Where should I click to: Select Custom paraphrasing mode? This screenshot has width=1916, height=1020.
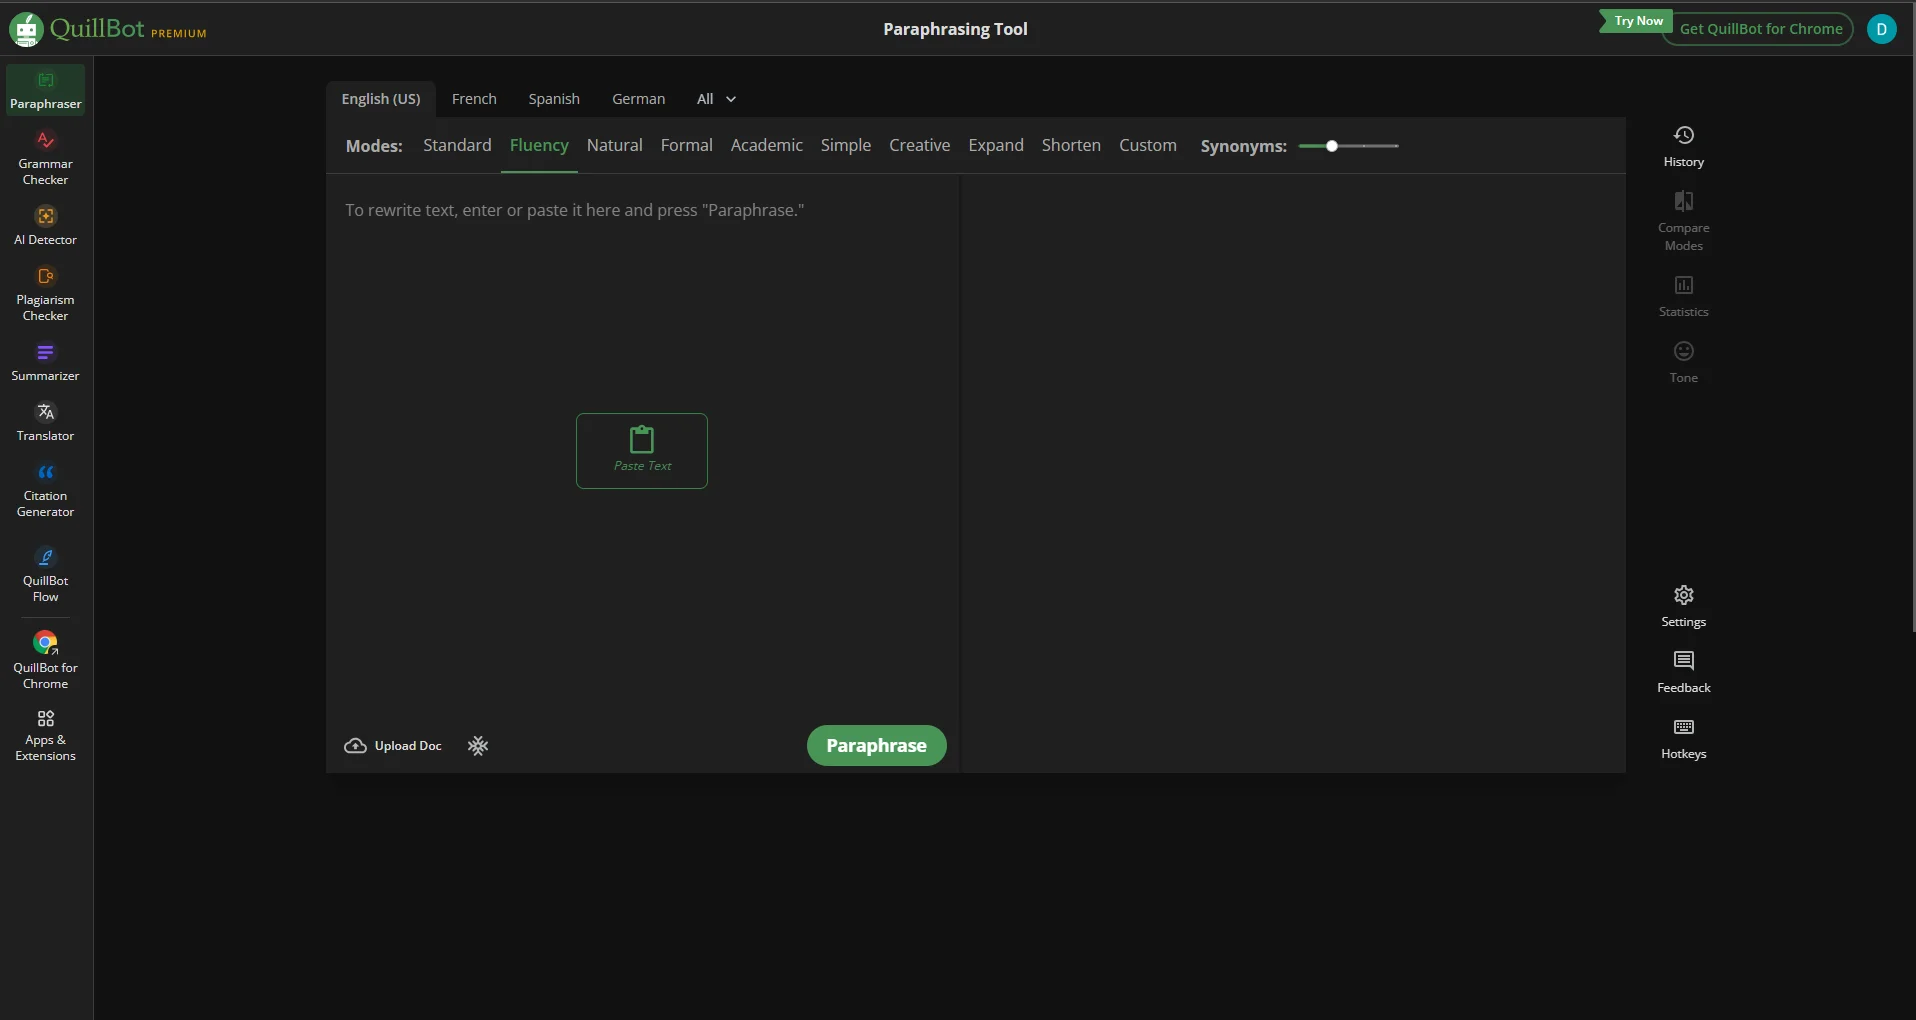pos(1147,145)
